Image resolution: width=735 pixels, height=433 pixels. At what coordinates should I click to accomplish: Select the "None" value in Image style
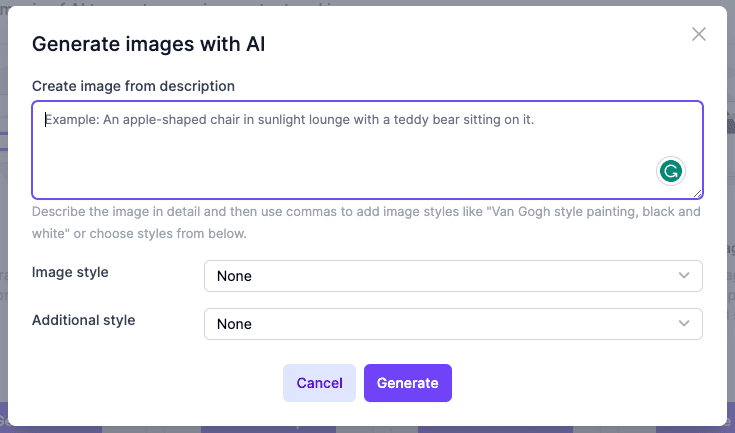tap(235, 276)
